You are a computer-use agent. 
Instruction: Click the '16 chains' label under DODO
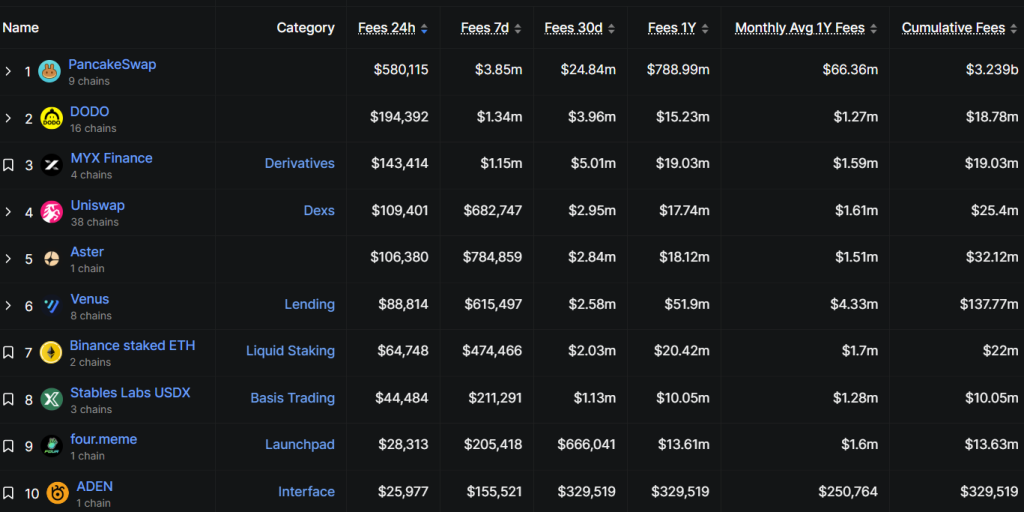click(x=93, y=129)
